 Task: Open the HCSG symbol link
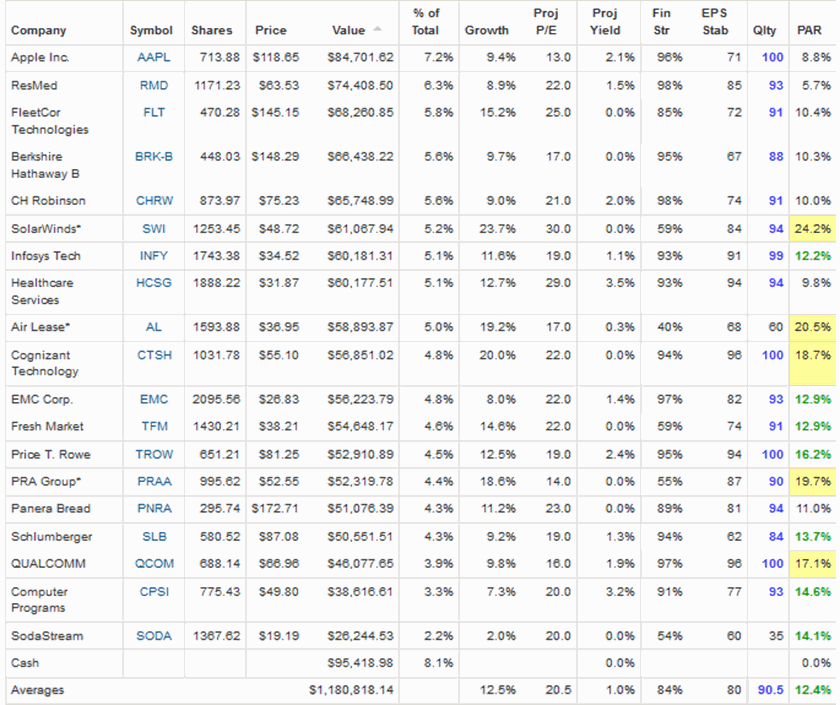[x=154, y=282]
